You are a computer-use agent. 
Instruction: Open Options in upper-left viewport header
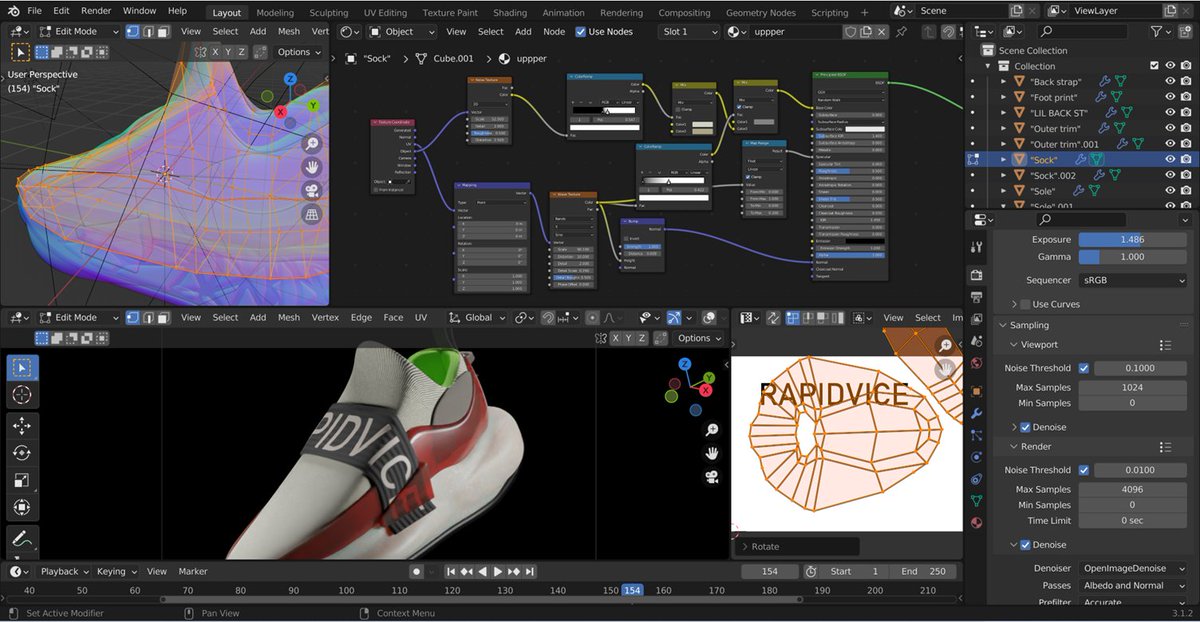click(x=299, y=52)
